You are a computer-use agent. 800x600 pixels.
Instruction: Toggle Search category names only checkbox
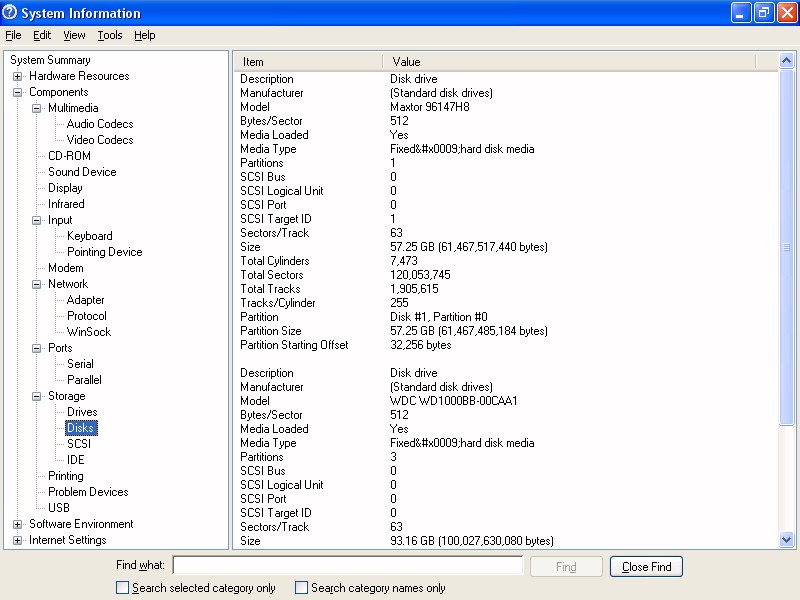point(301,588)
